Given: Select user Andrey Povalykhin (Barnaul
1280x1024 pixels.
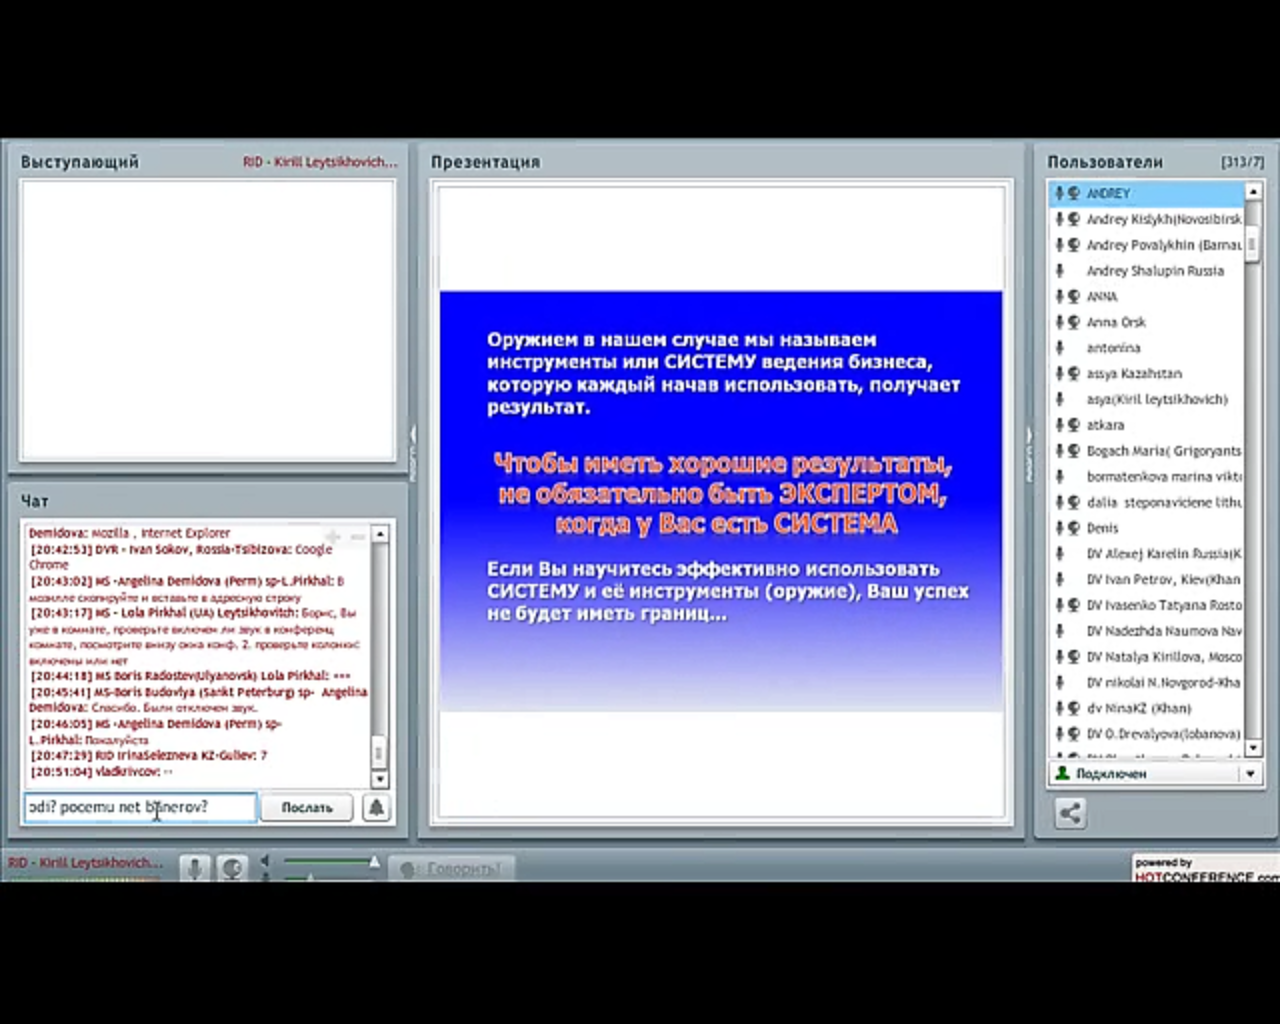Looking at the screenshot, I should [1146, 245].
